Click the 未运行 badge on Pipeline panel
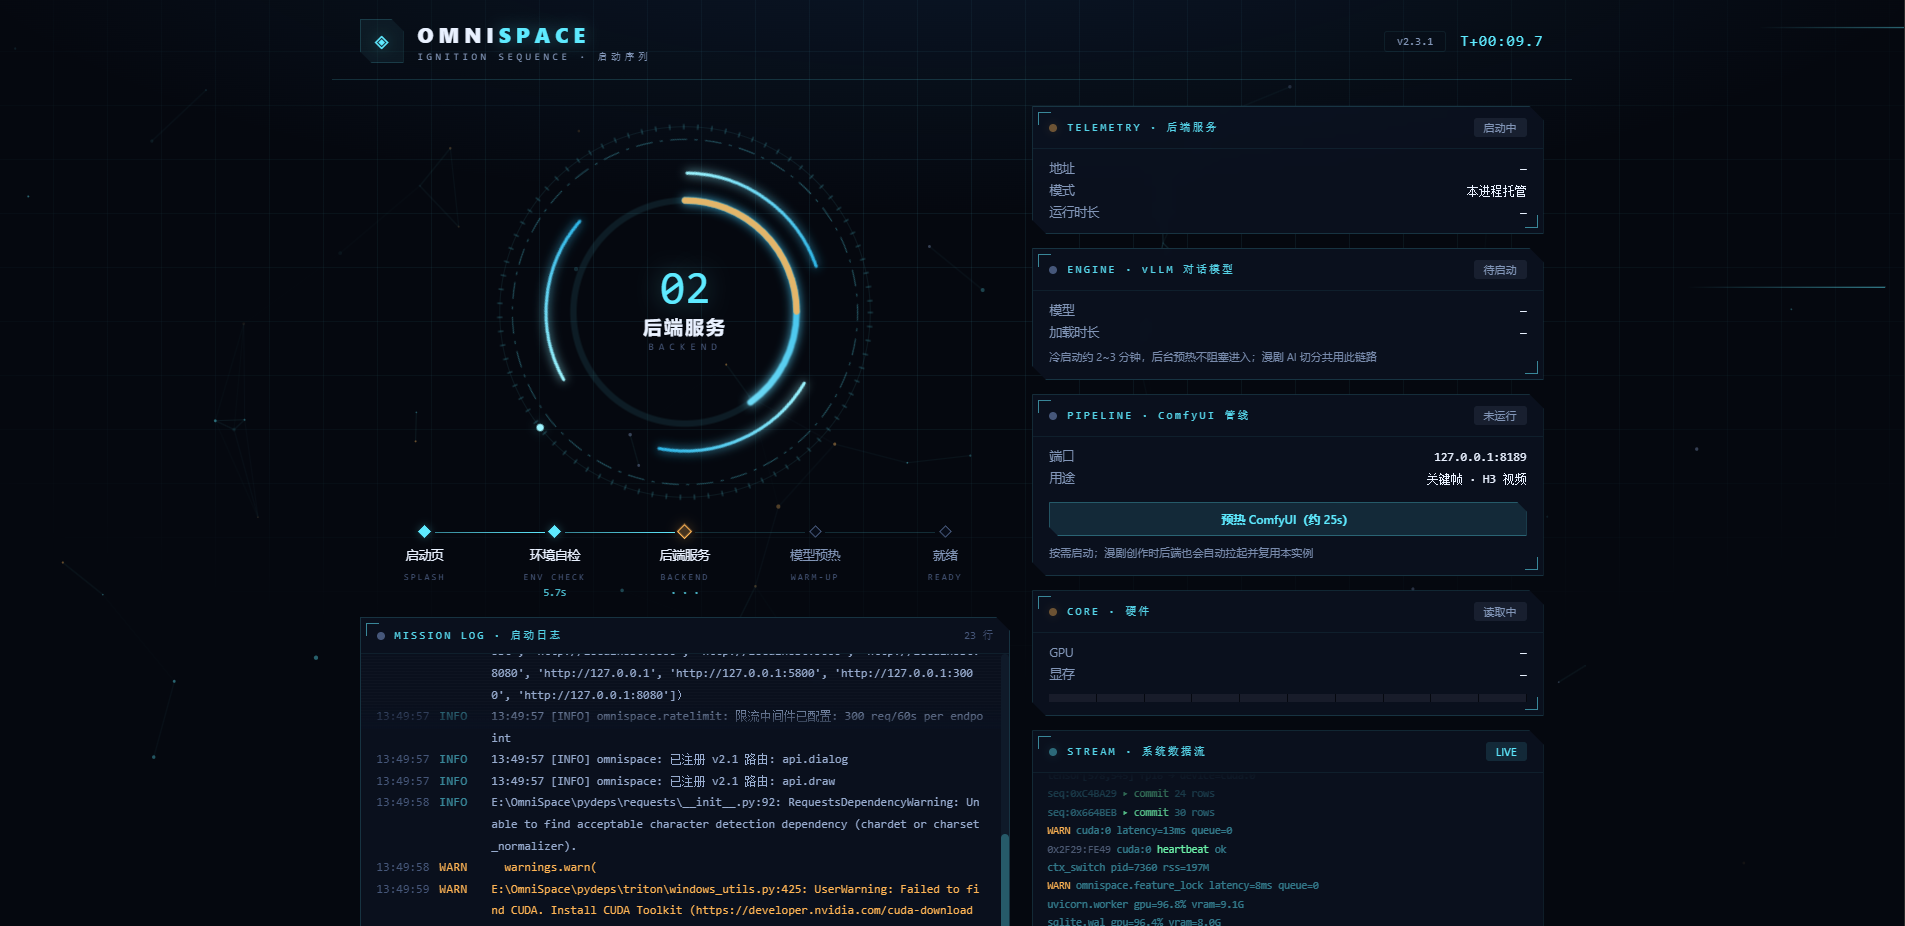The image size is (1905, 926). tap(1499, 416)
